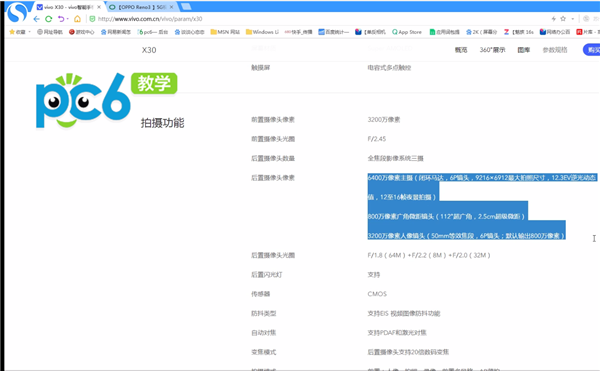Open the 应用词包 bookmark
600x371 pixels.
444,32
